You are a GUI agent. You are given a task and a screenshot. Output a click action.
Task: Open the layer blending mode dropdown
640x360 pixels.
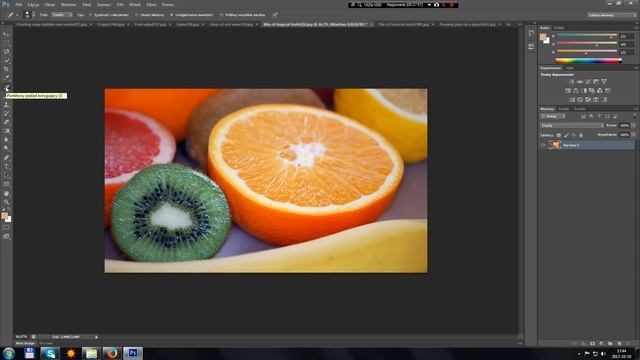(572, 126)
